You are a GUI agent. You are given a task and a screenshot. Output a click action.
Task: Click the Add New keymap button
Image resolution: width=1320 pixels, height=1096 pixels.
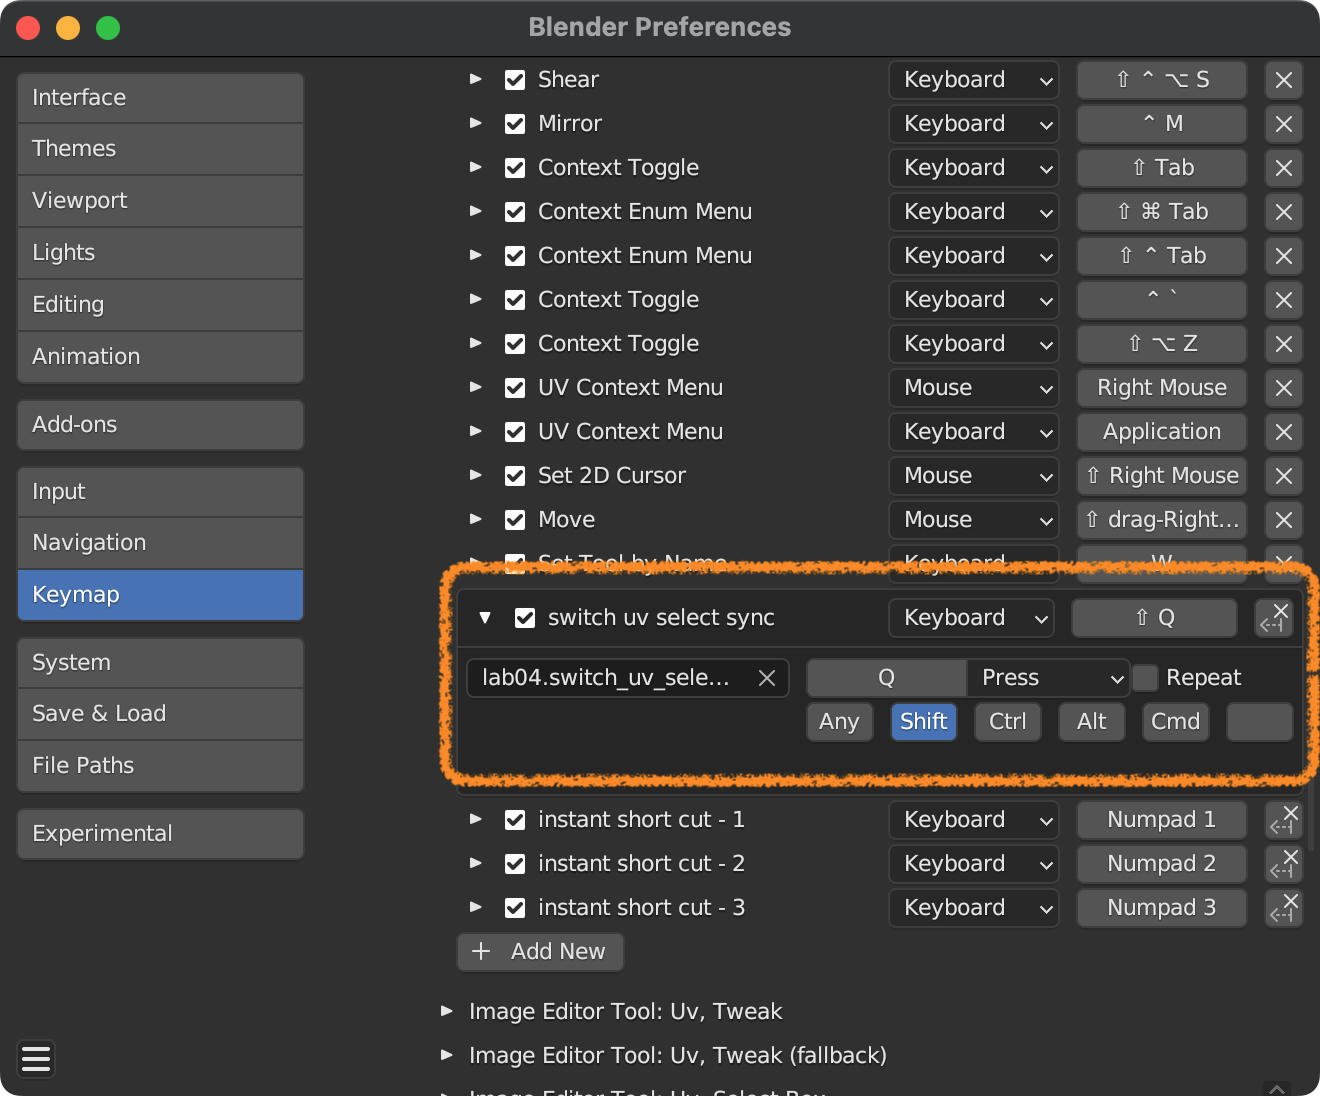click(541, 952)
